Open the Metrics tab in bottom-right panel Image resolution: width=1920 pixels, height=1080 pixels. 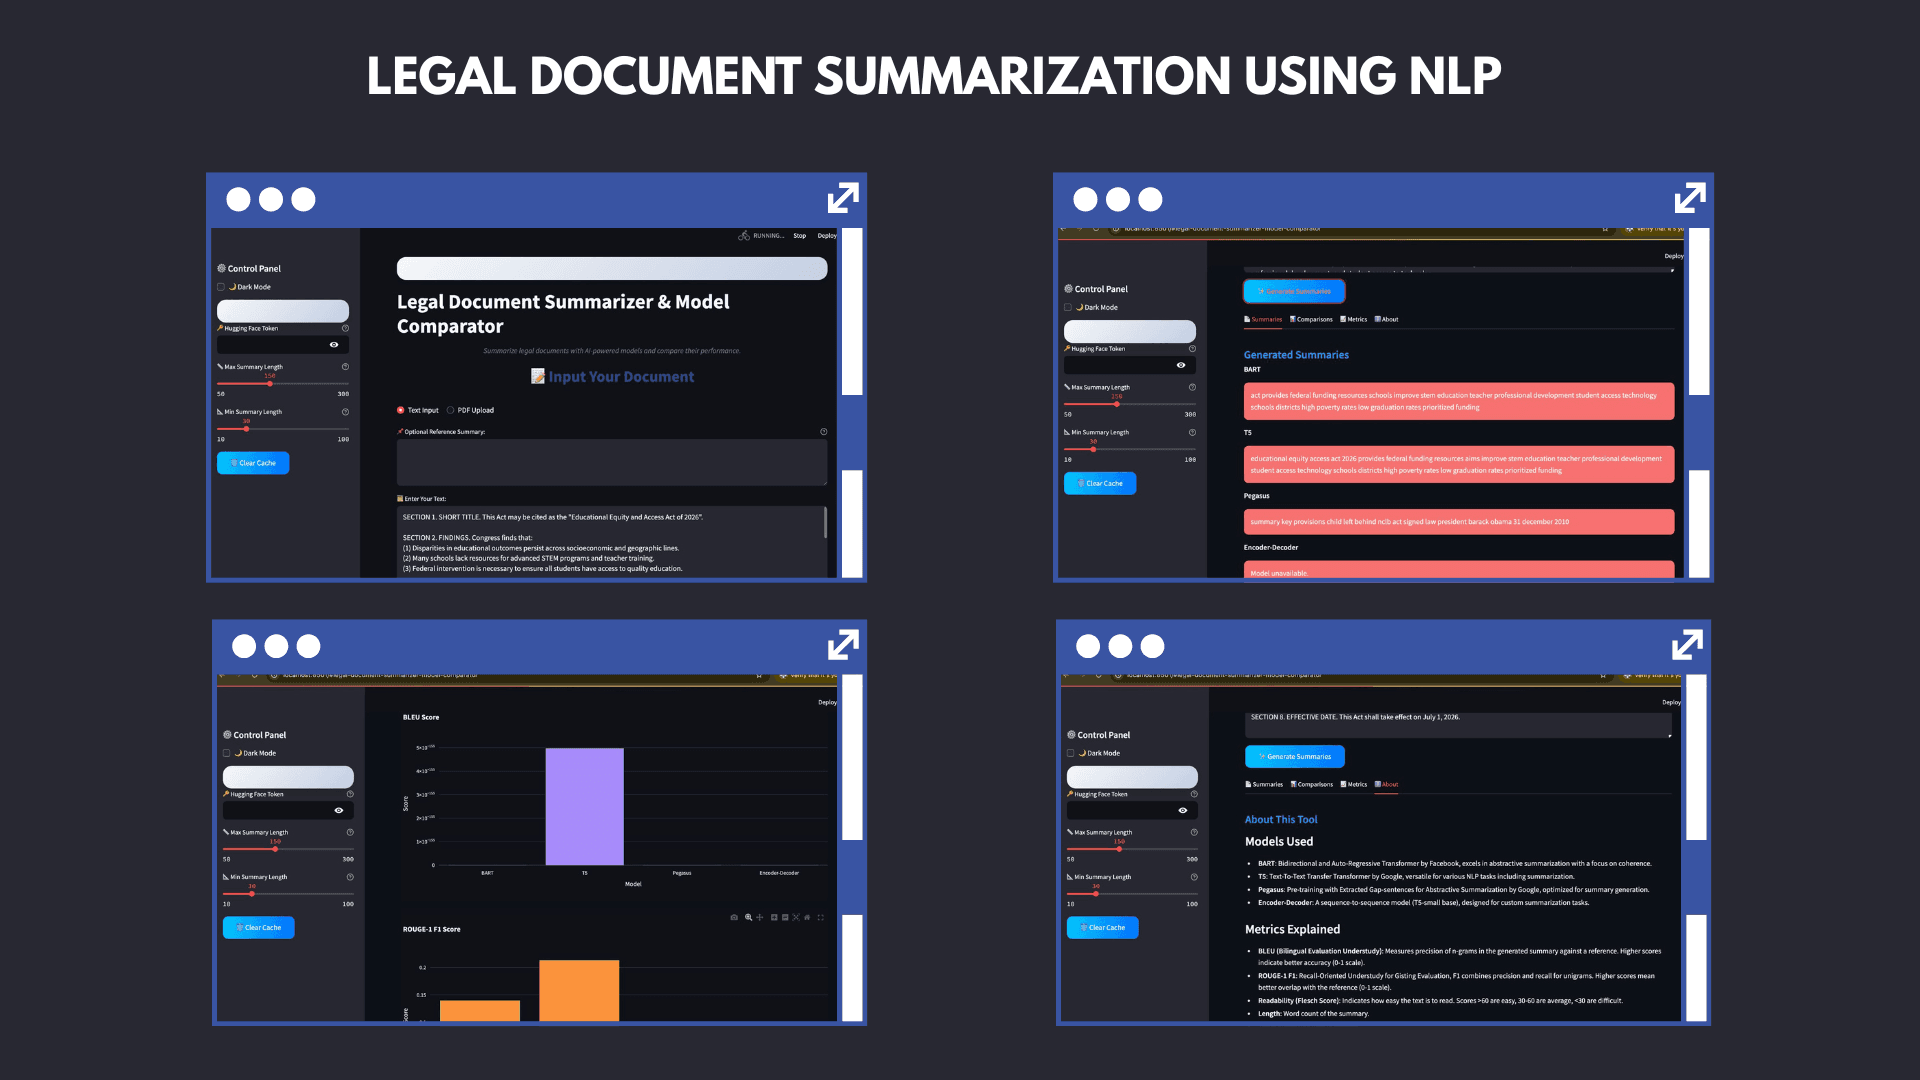1354,785
